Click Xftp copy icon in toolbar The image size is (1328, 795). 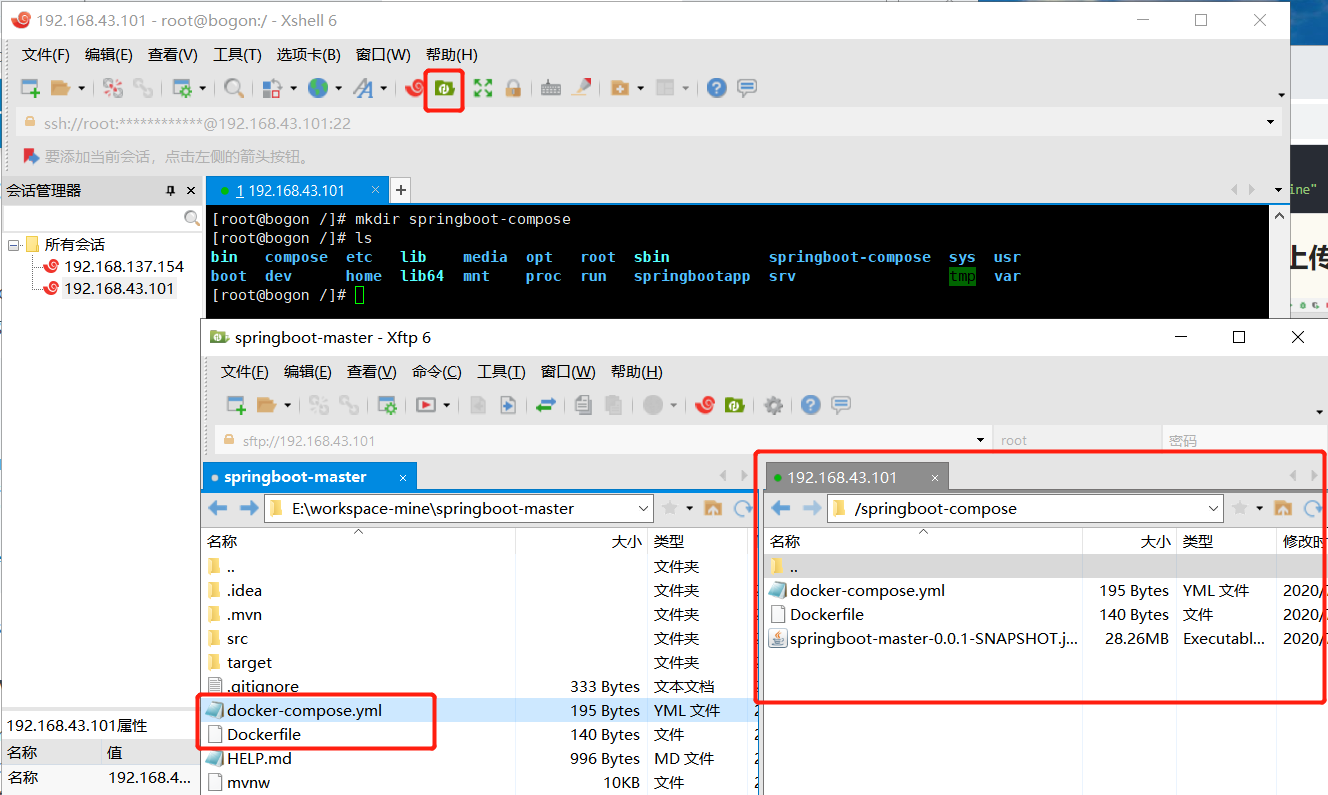584,405
